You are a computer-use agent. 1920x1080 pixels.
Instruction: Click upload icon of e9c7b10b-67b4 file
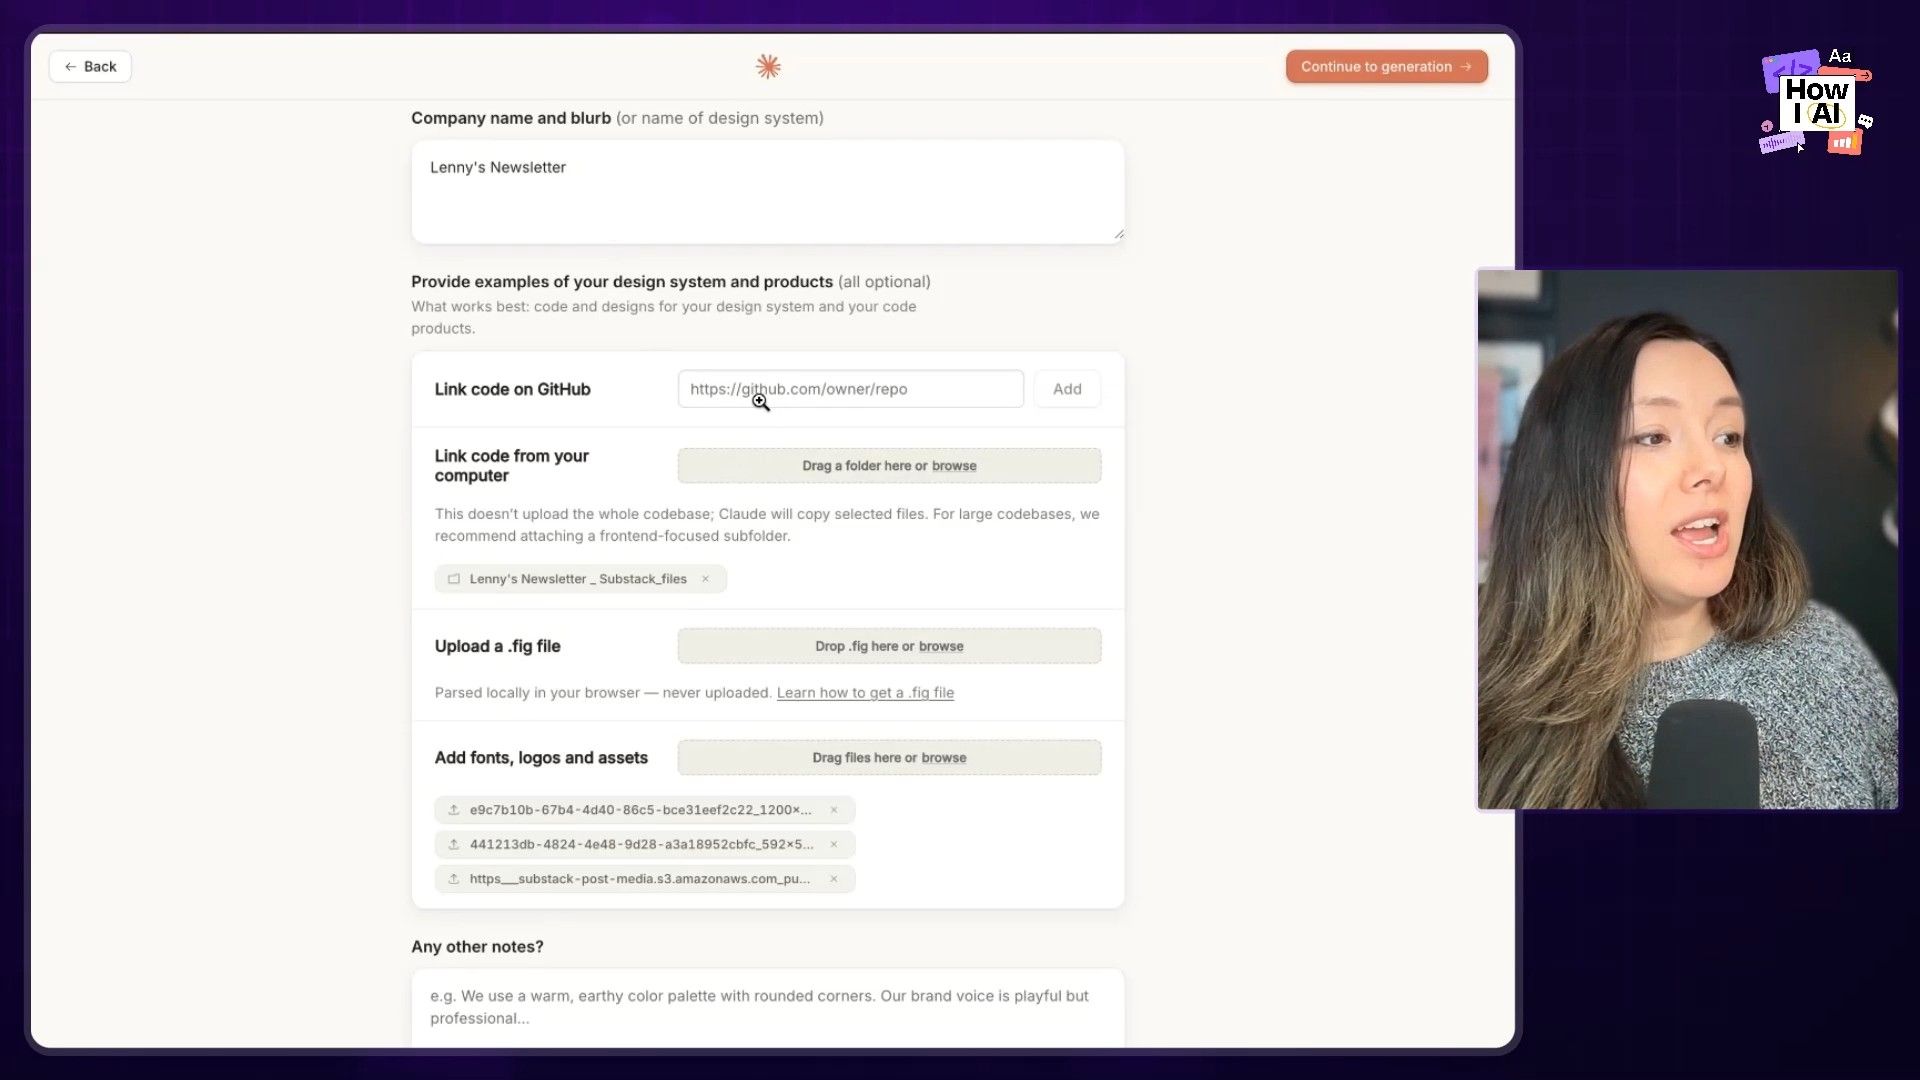coord(454,810)
